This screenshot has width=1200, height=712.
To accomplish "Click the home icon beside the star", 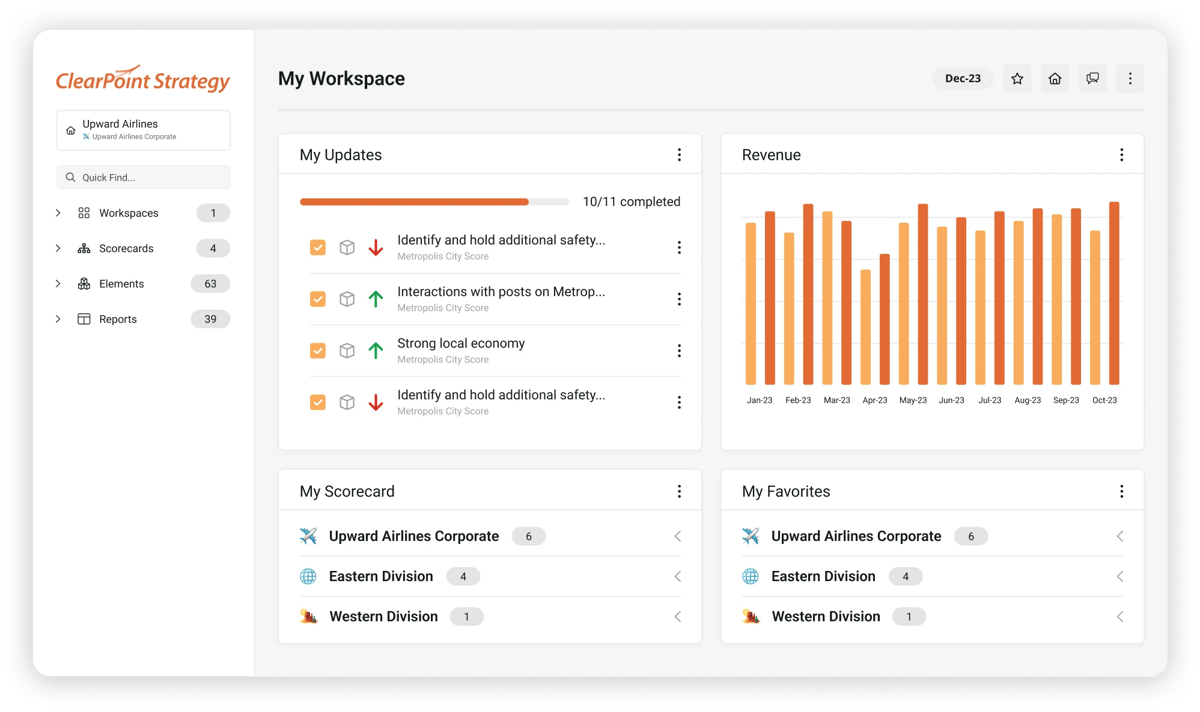I will [x=1055, y=79].
